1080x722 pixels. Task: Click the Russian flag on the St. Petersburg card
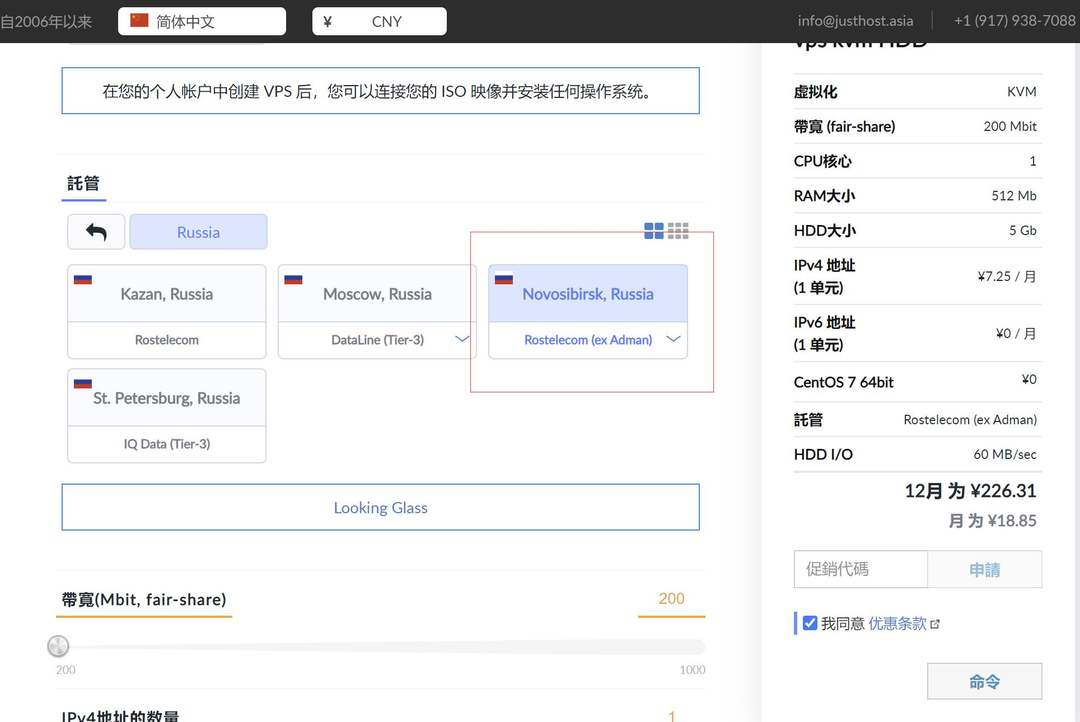coord(82,383)
